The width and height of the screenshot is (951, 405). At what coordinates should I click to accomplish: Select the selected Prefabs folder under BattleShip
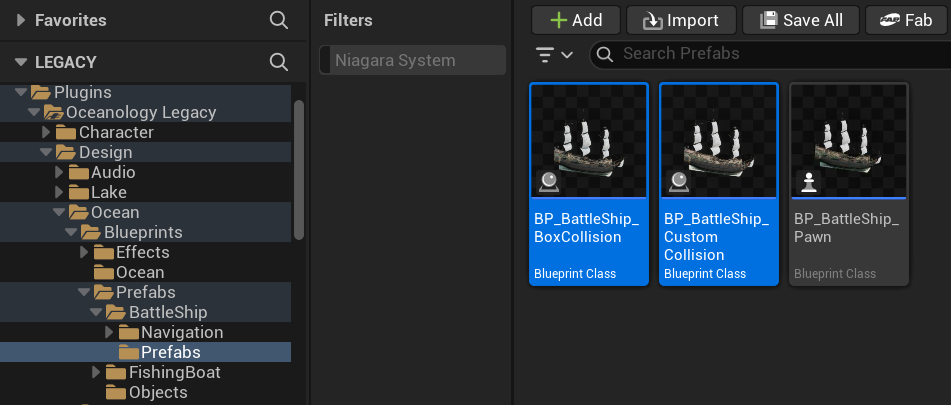pos(146,352)
